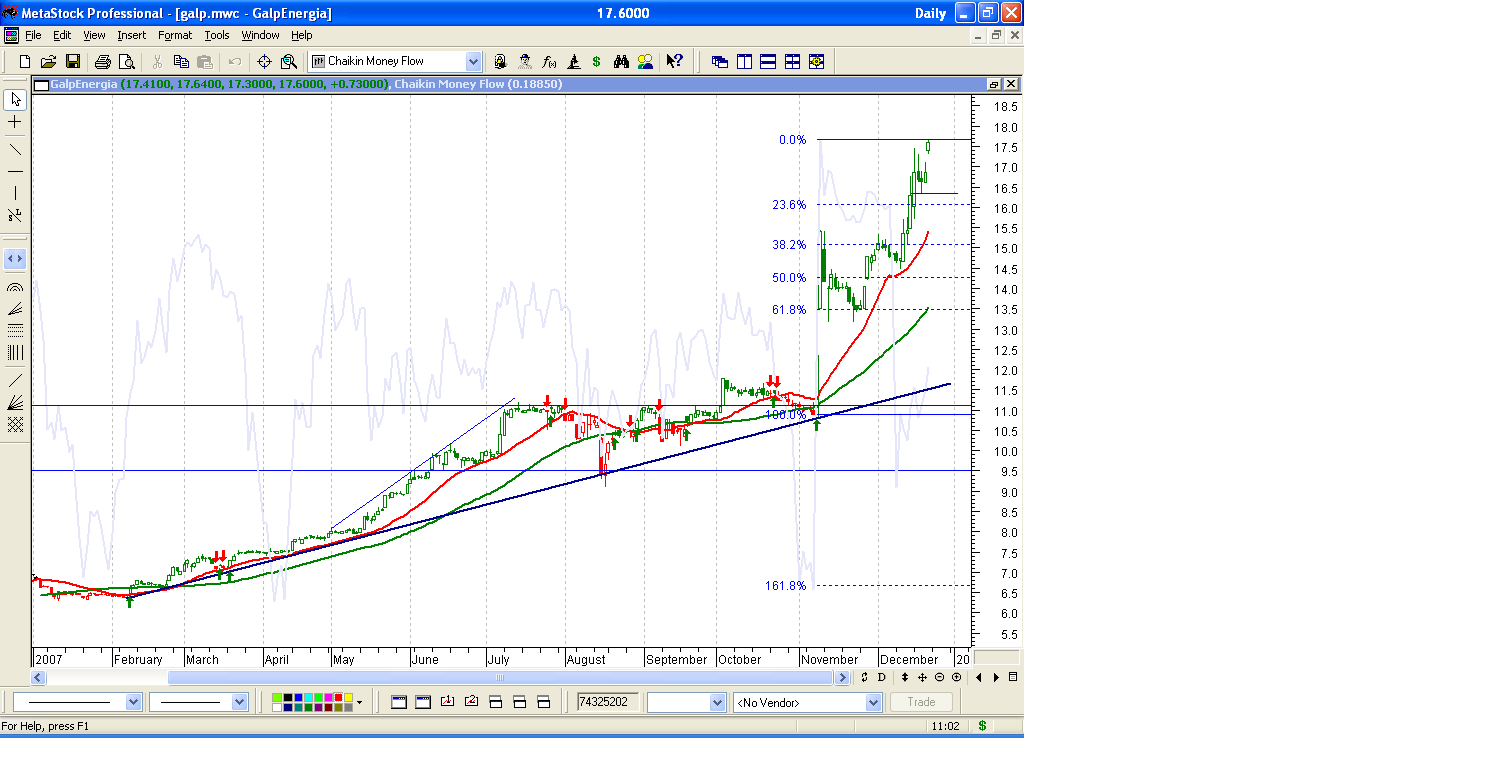Select the Fibonacci time zones tool
Image resolution: width=1498 pixels, height=768 pixels.
(15, 352)
